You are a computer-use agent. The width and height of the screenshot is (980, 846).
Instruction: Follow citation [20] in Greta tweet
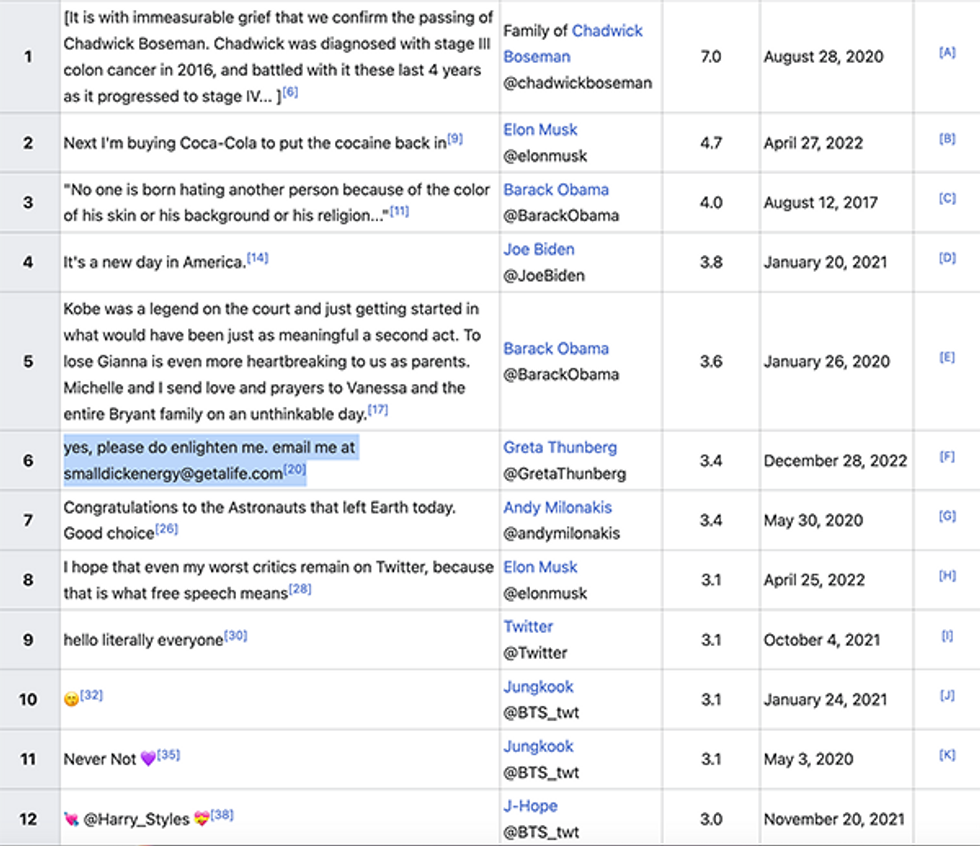pyautogui.click(x=295, y=469)
